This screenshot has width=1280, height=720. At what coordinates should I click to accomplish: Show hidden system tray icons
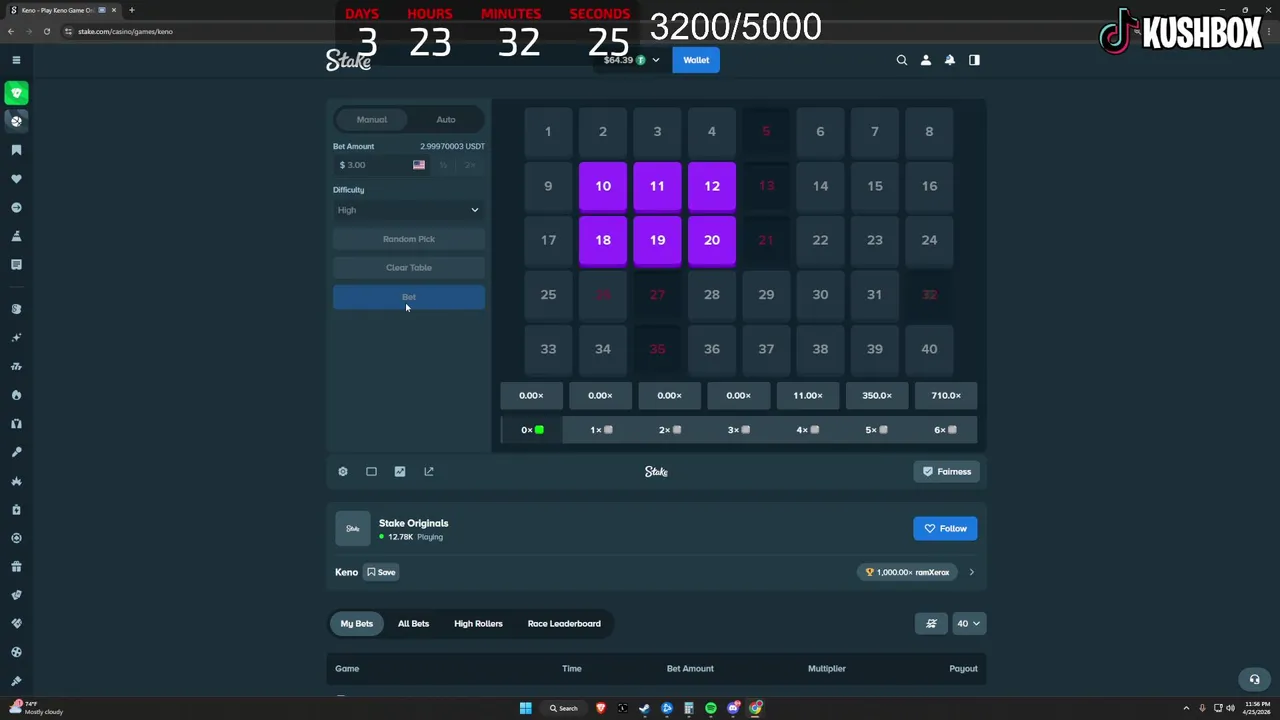click(x=1186, y=708)
